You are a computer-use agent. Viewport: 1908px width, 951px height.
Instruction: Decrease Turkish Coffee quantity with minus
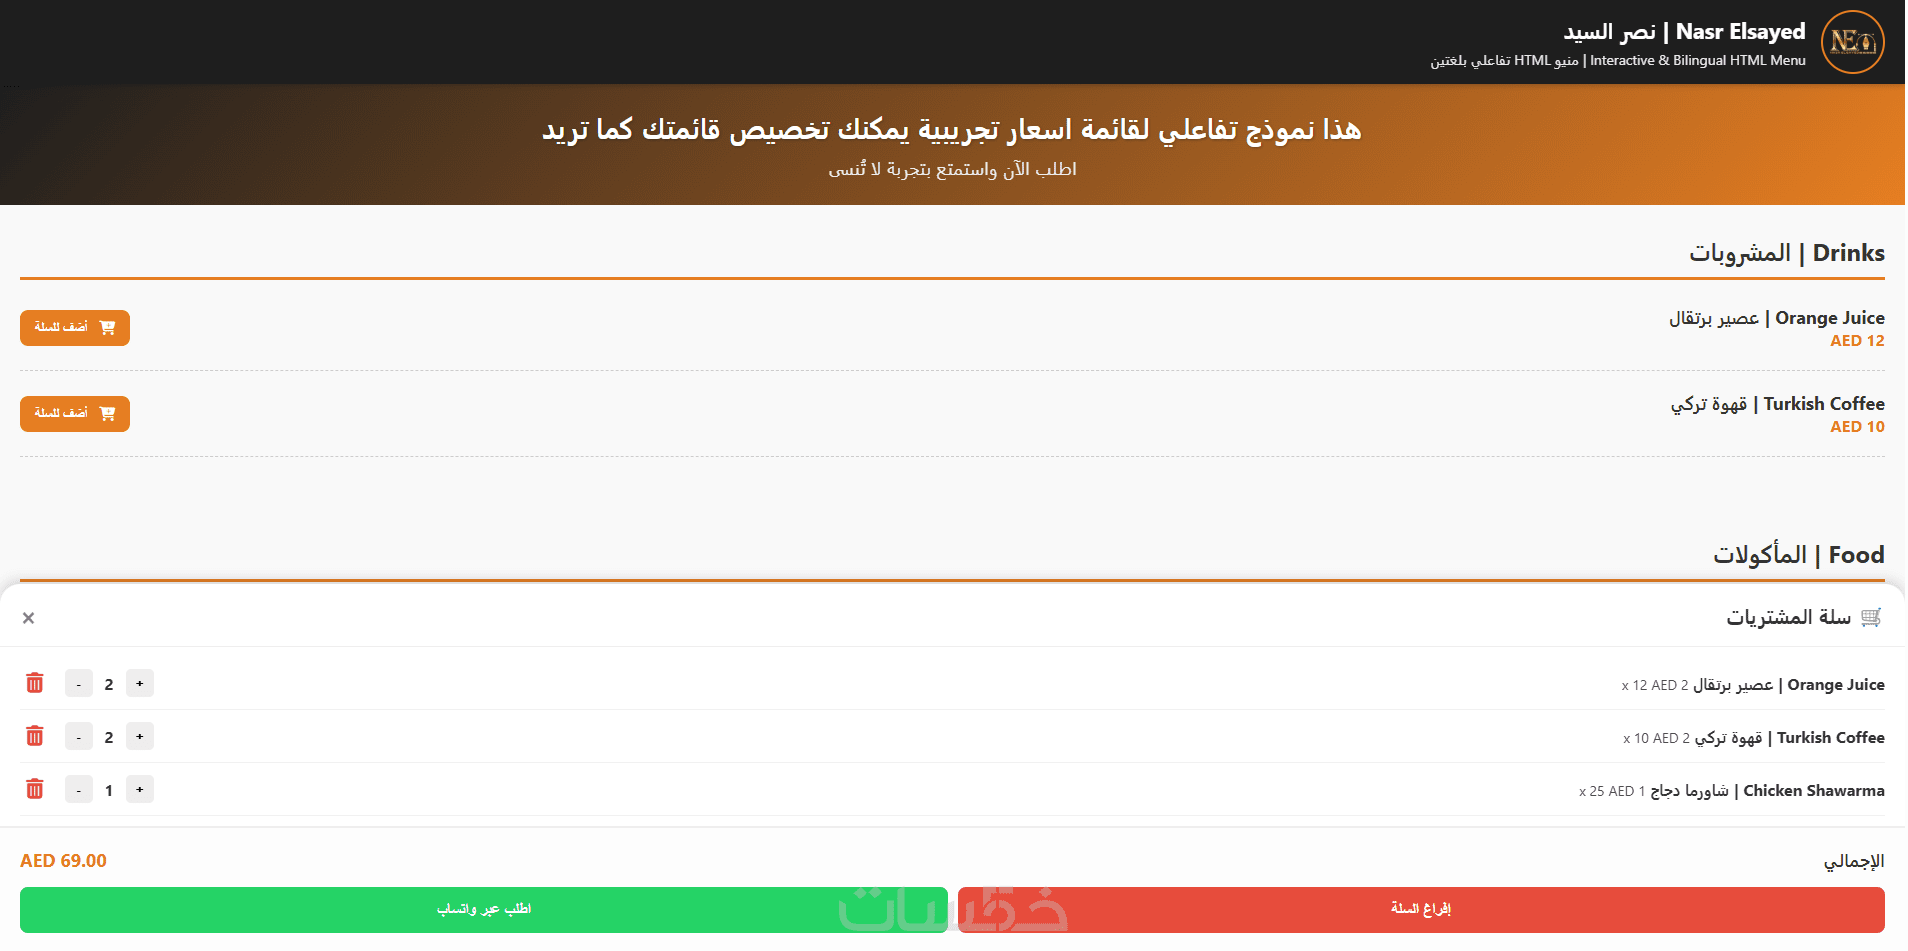[x=79, y=737]
